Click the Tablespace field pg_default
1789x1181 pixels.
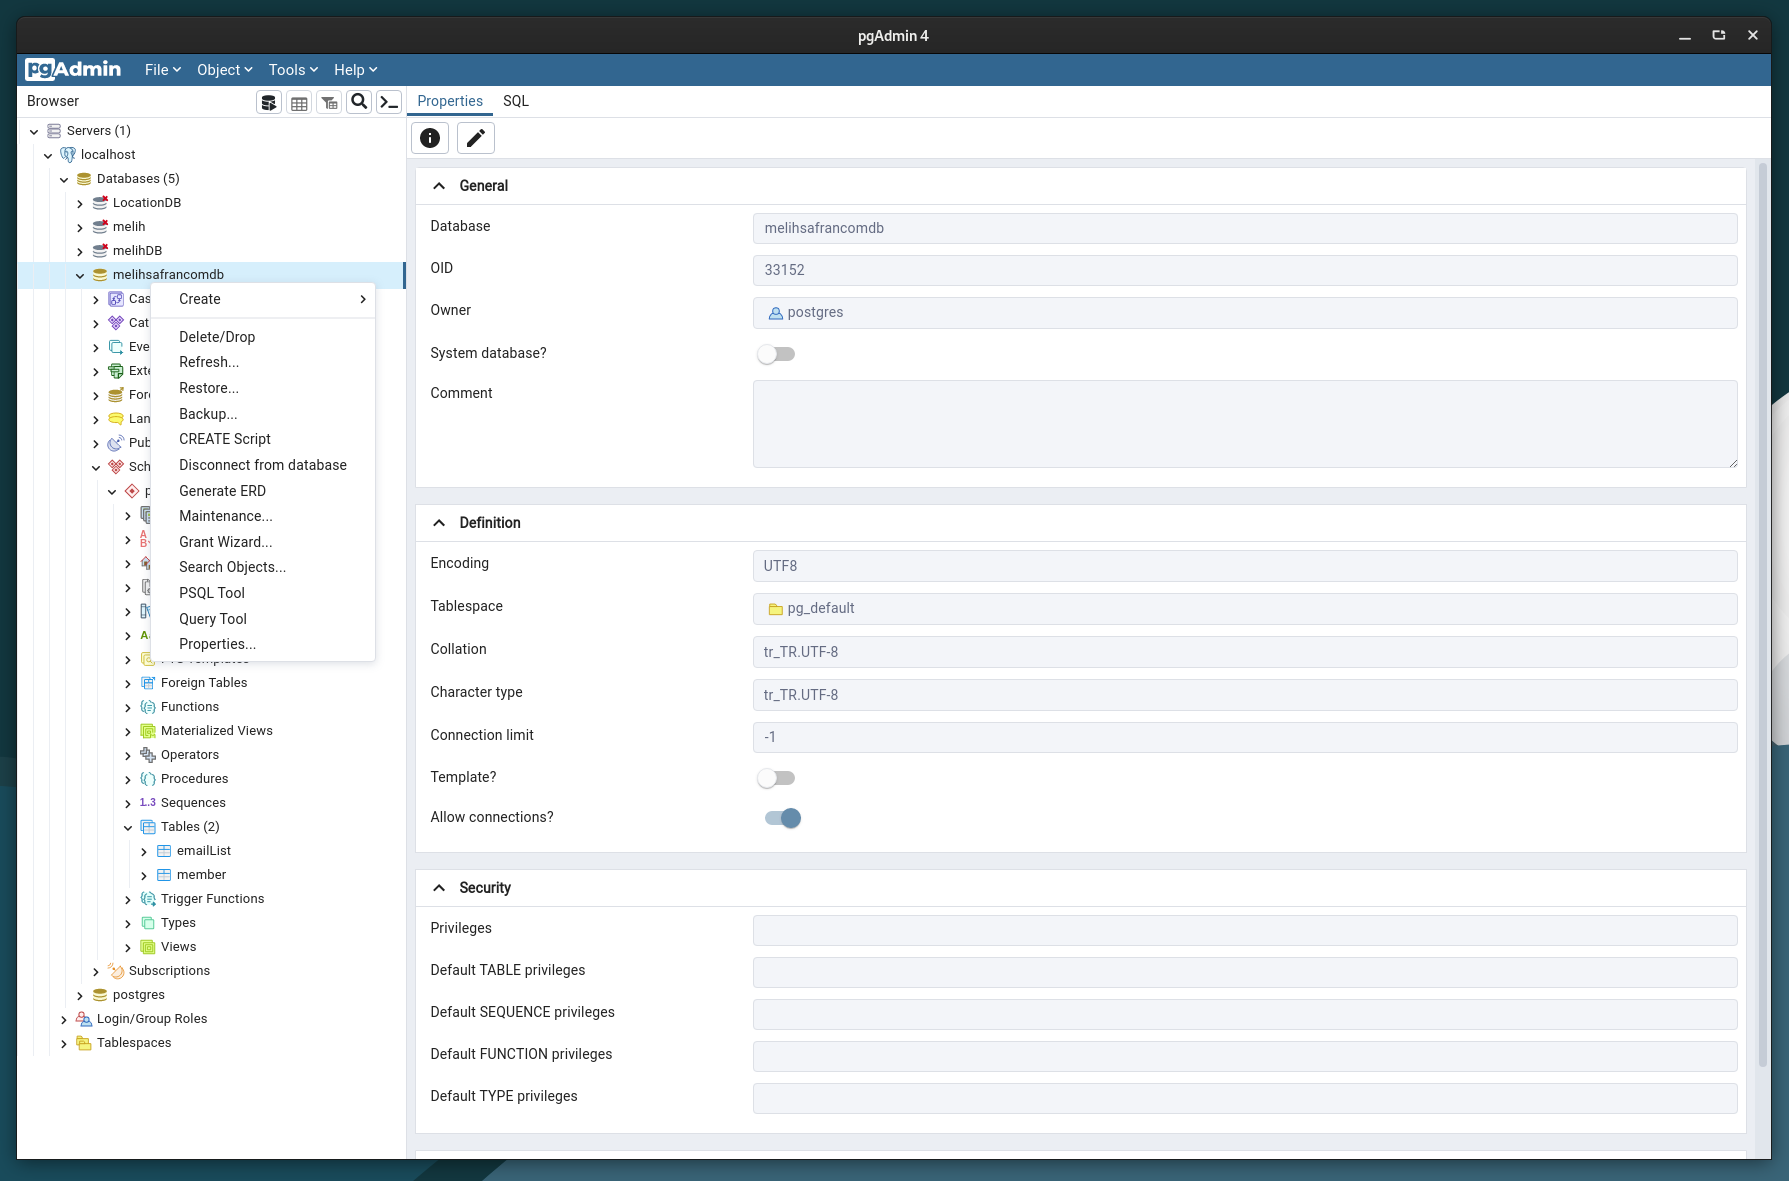pyautogui.click(x=1245, y=609)
